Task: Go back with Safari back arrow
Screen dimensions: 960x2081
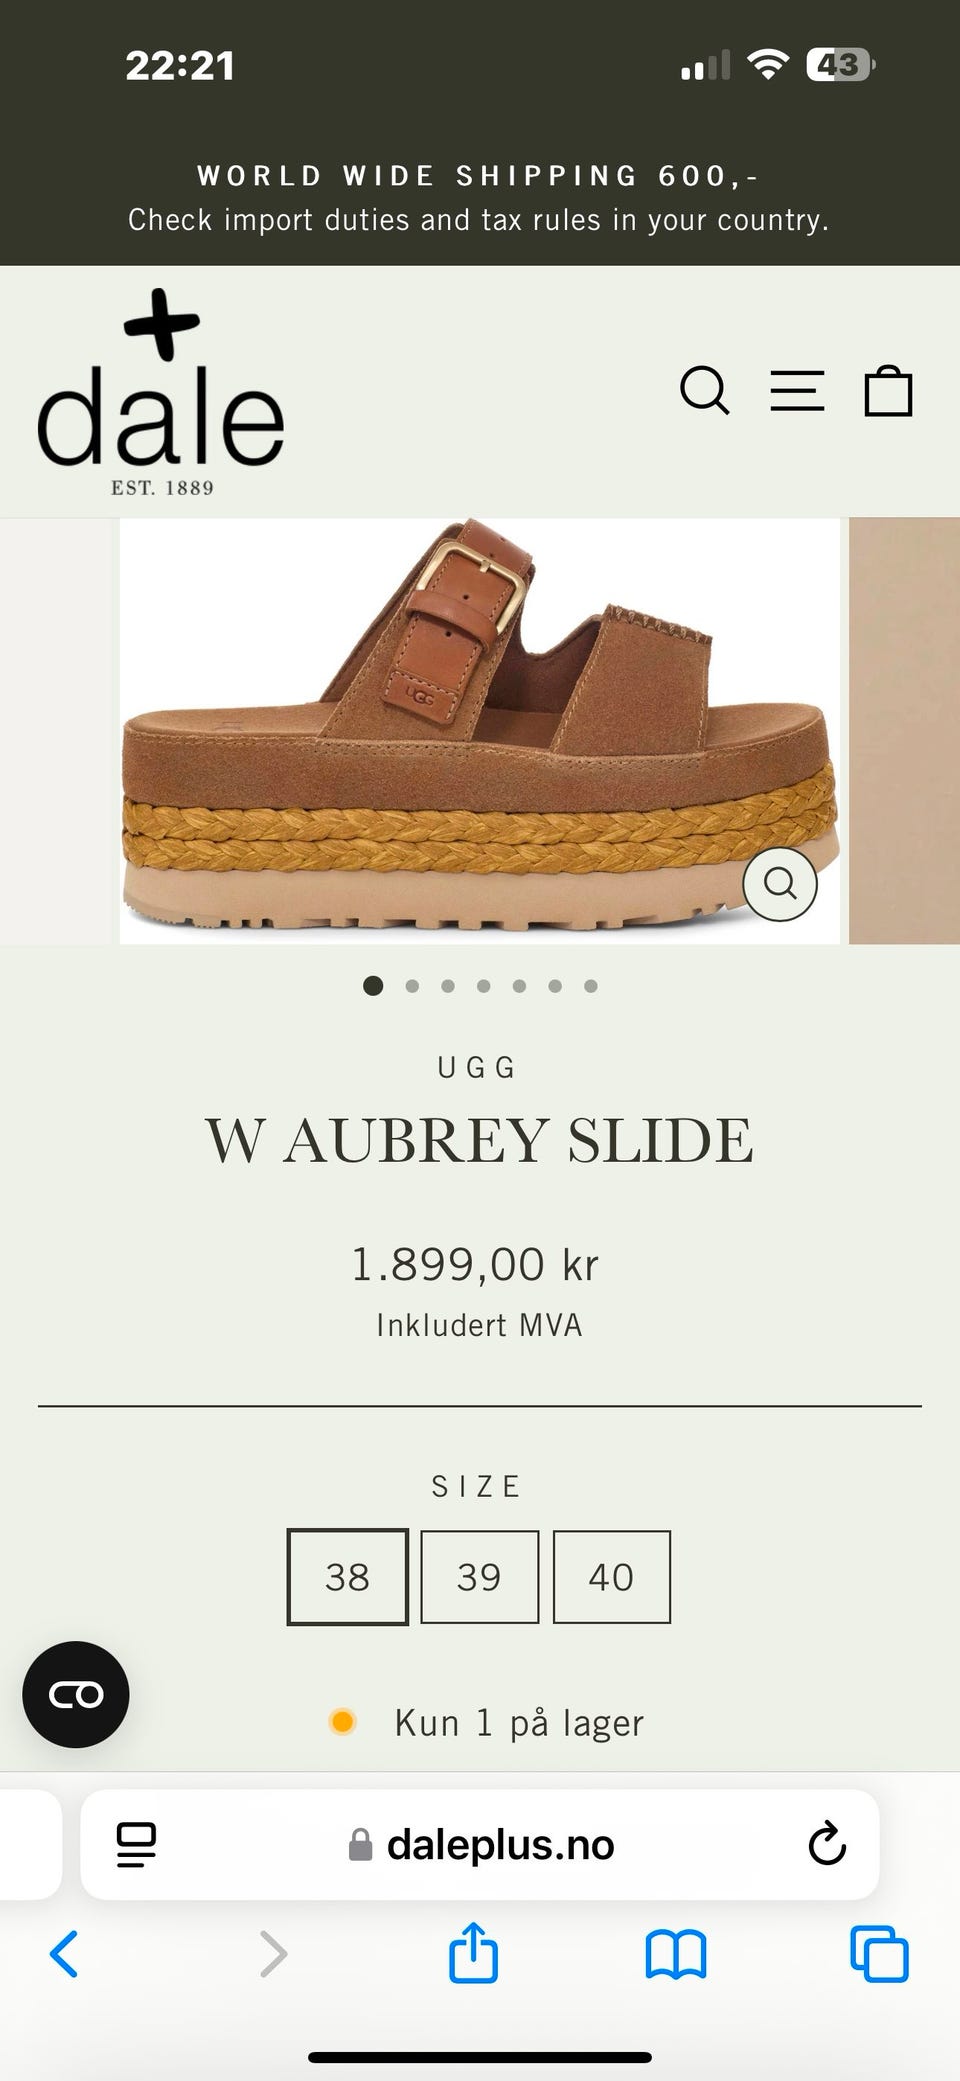Action: [64, 1954]
